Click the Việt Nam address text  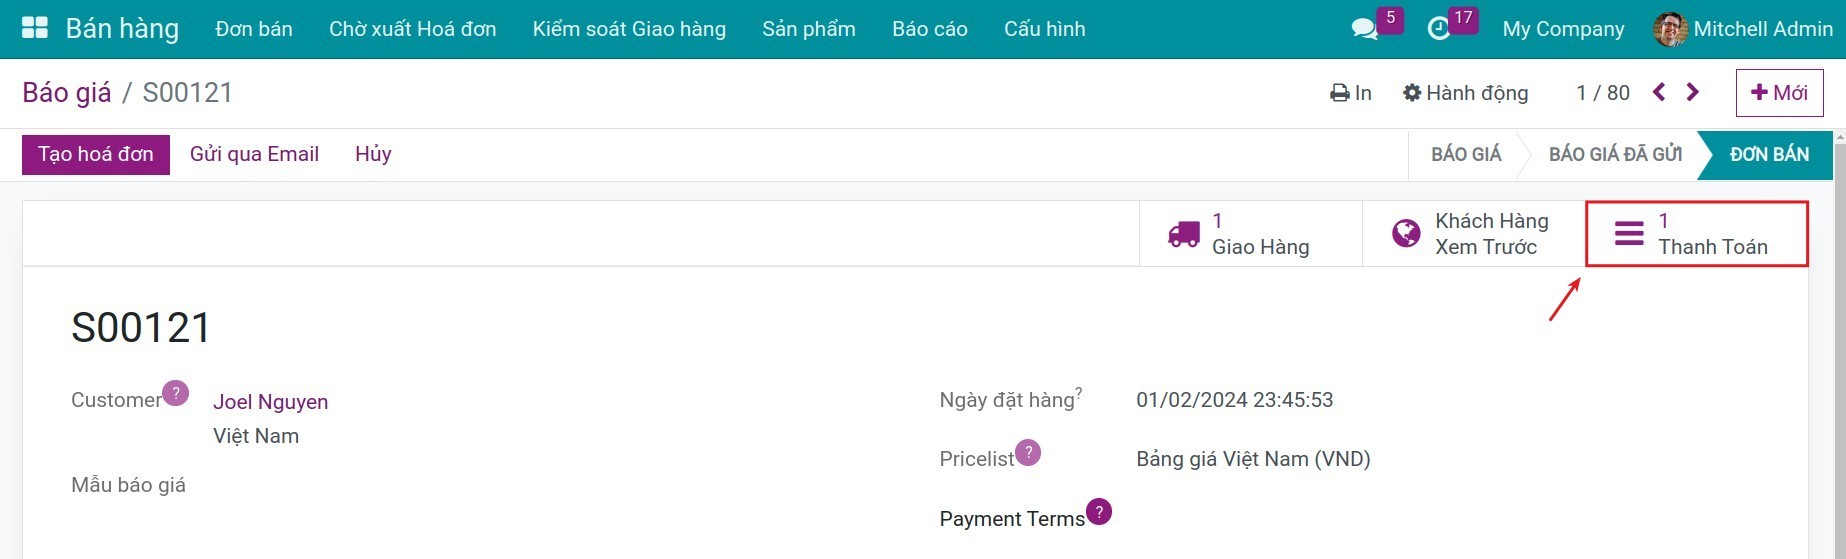(x=256, y=436)
